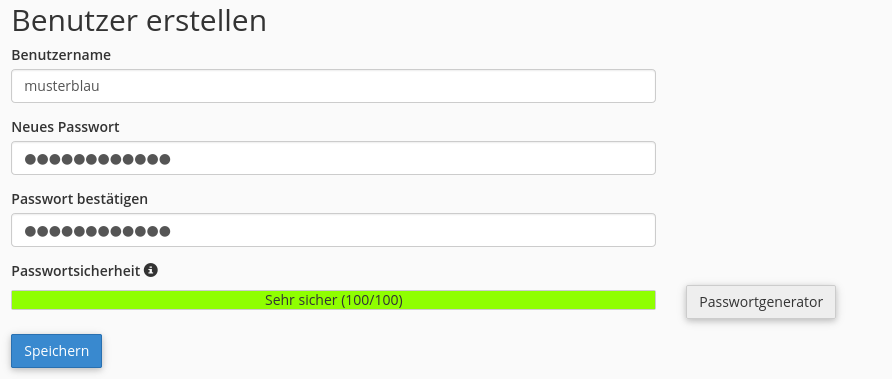Click the Passwort bestätigen label
The height and width of the screenshot is (379, 892).
coord(80,199)
